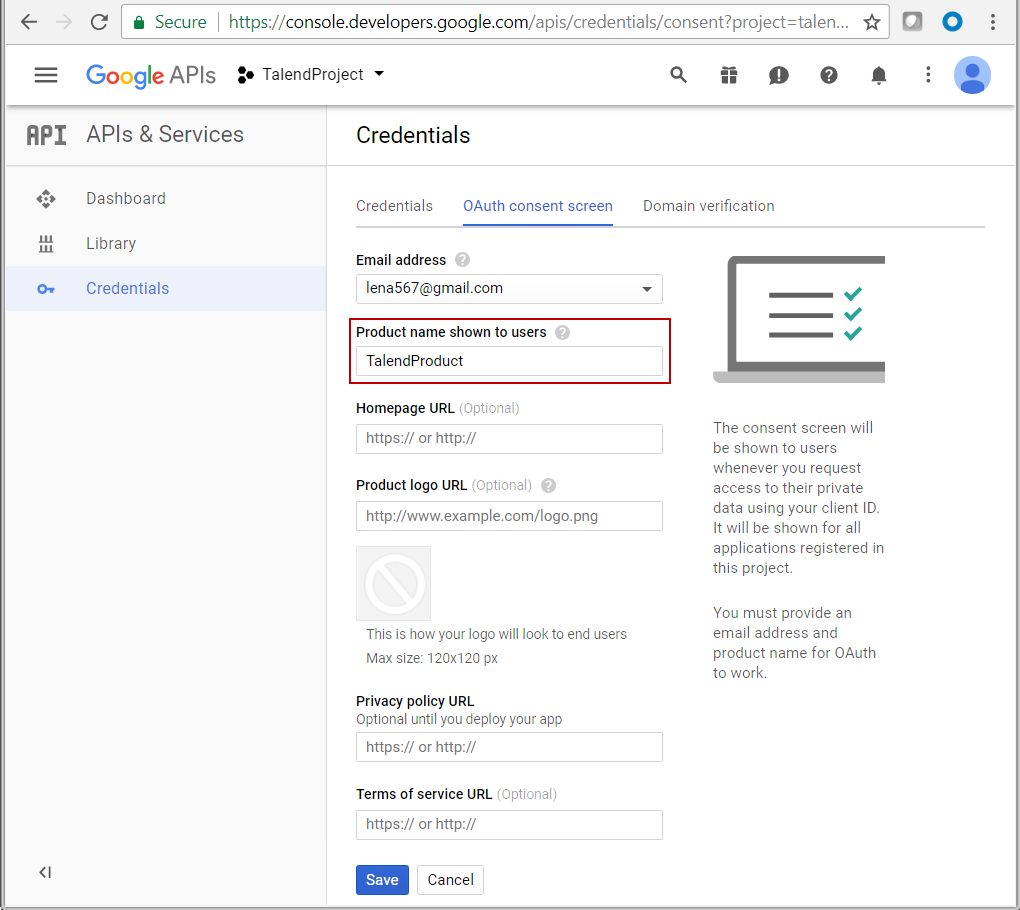Viewport: 1020px width, 910px height.
Task: Click the APIs & Services heading
Action: pyautogui.click(x=165, y=134)
